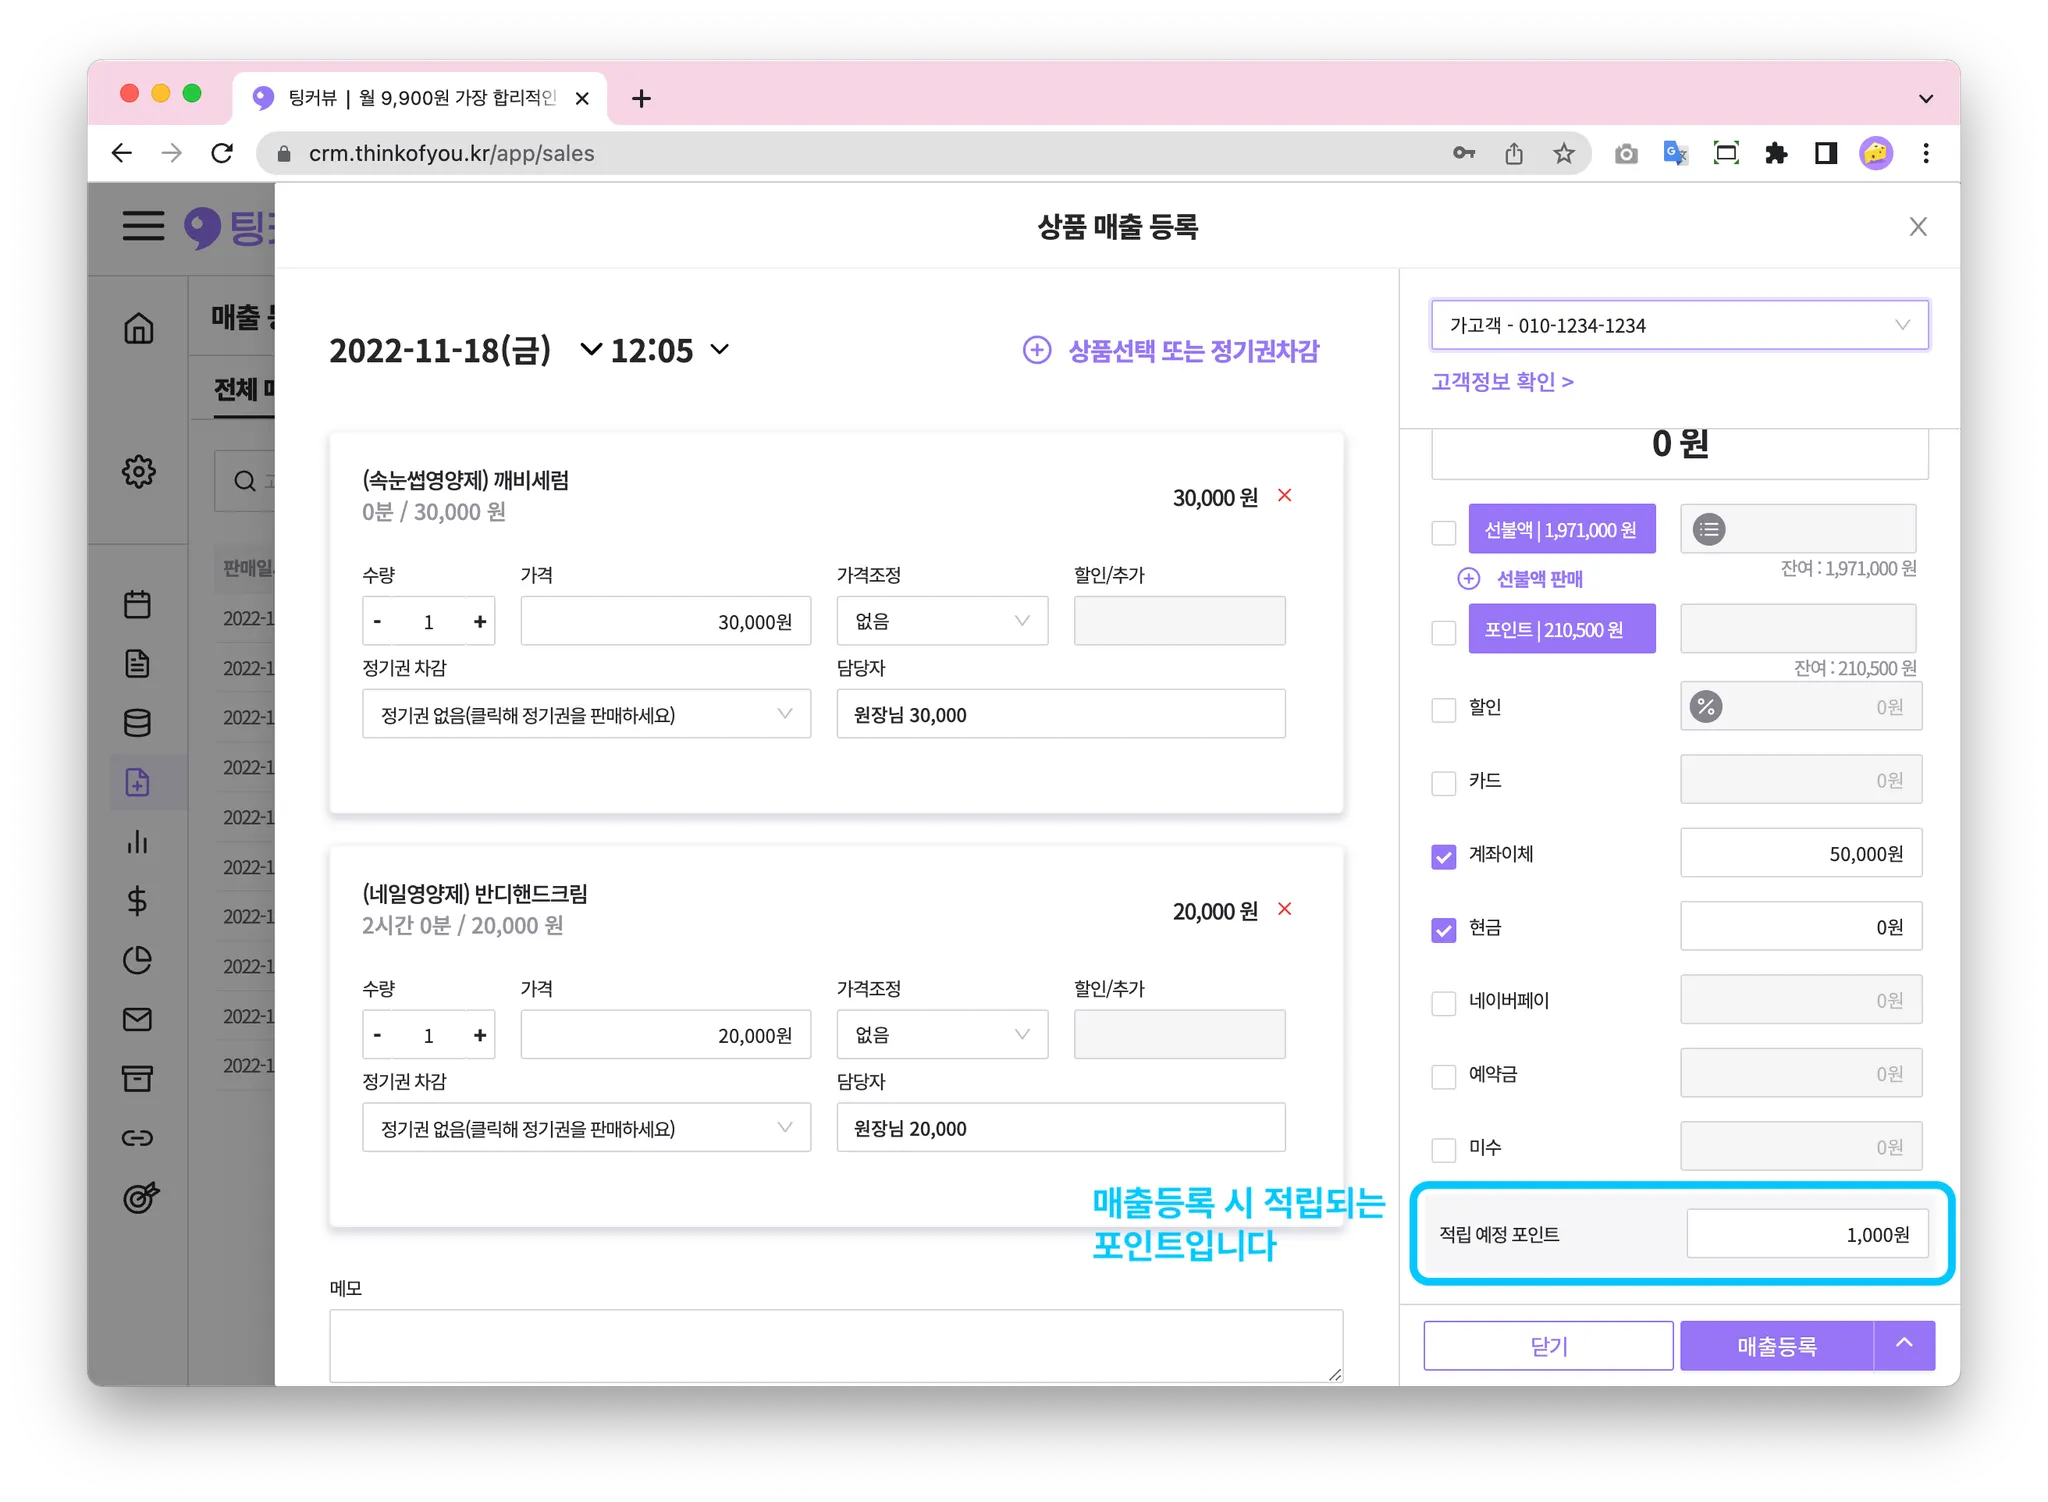Click the percent icon in discount field

pos(1706,707)
